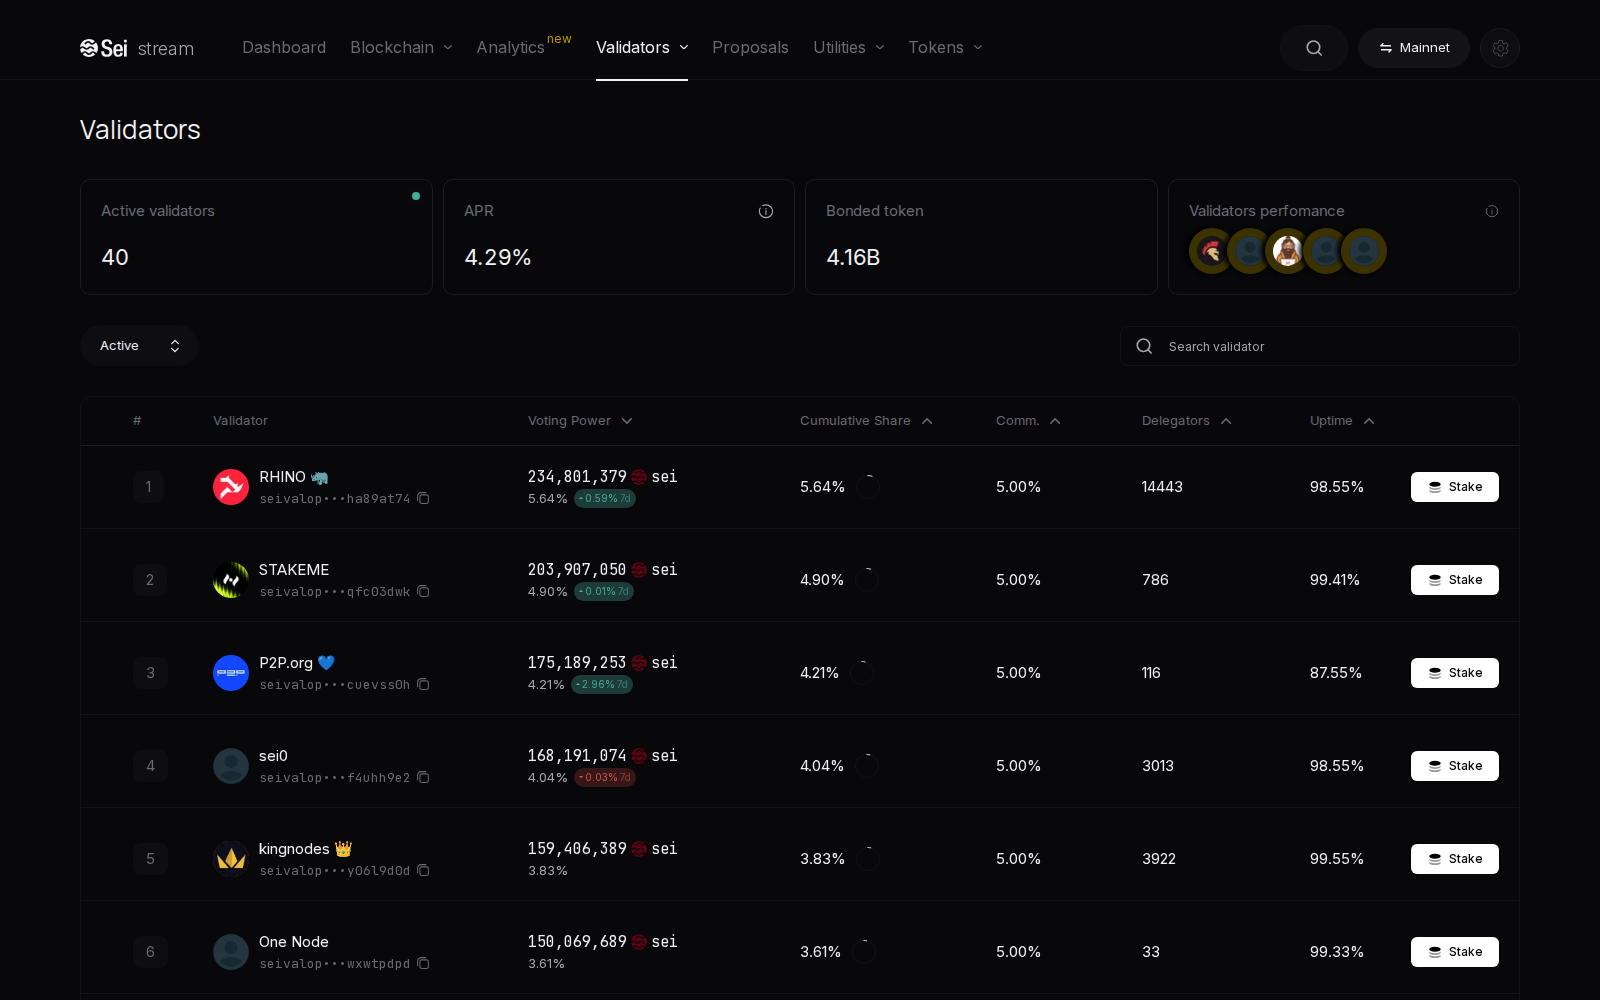1600x1000 pixels.
Task: Stake with RHINO validator
Action: (1455, 487)
